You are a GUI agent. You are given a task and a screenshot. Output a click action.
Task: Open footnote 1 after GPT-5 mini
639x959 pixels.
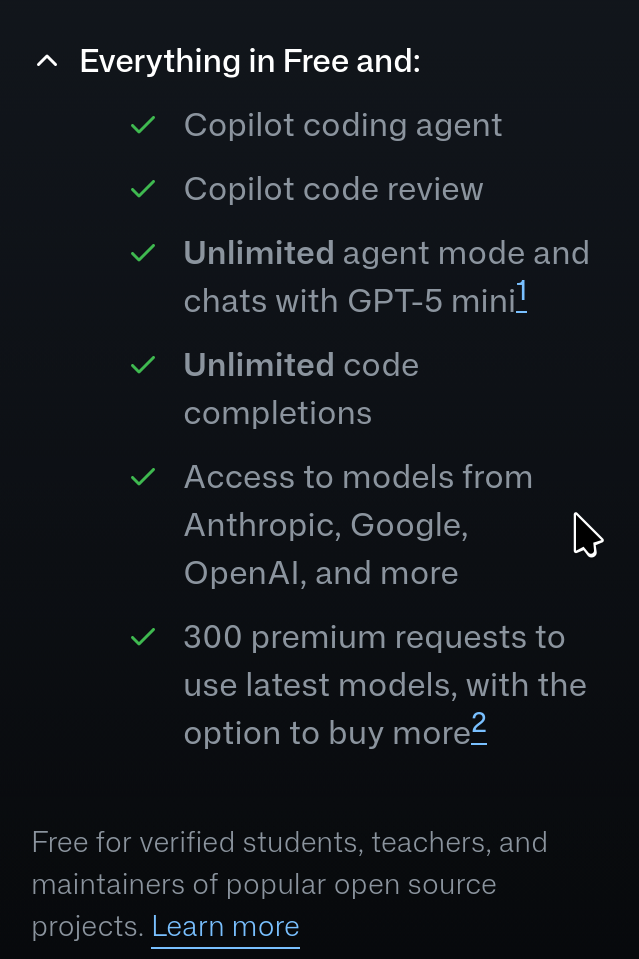[x=521, y=295]
